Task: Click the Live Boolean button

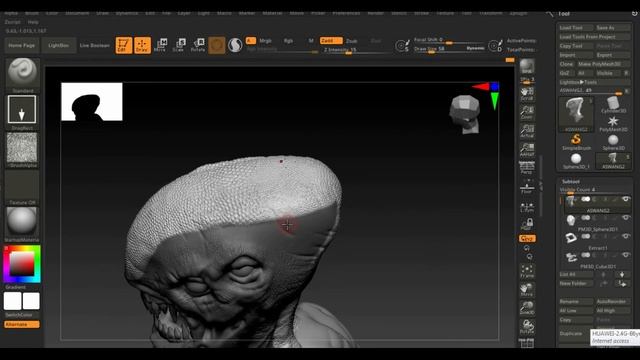Action: (95, 45)
